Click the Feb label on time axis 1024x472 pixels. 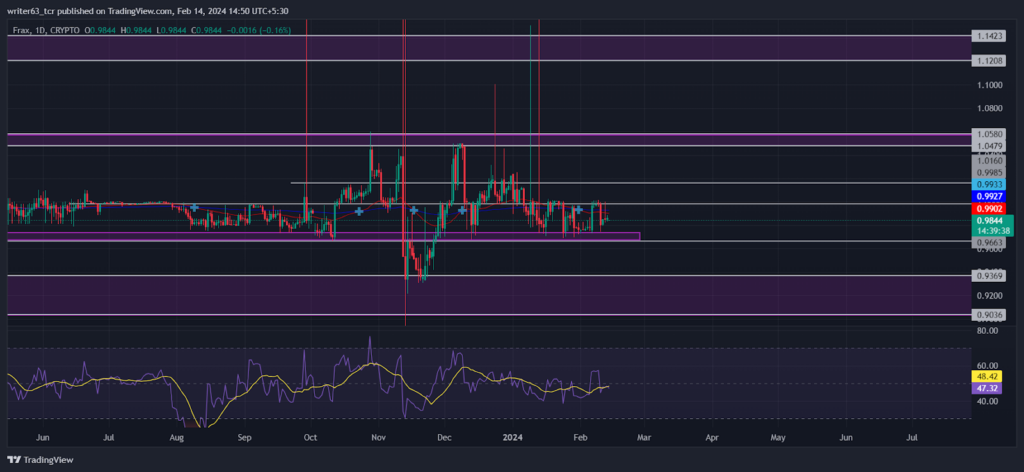tap(579, 437)
